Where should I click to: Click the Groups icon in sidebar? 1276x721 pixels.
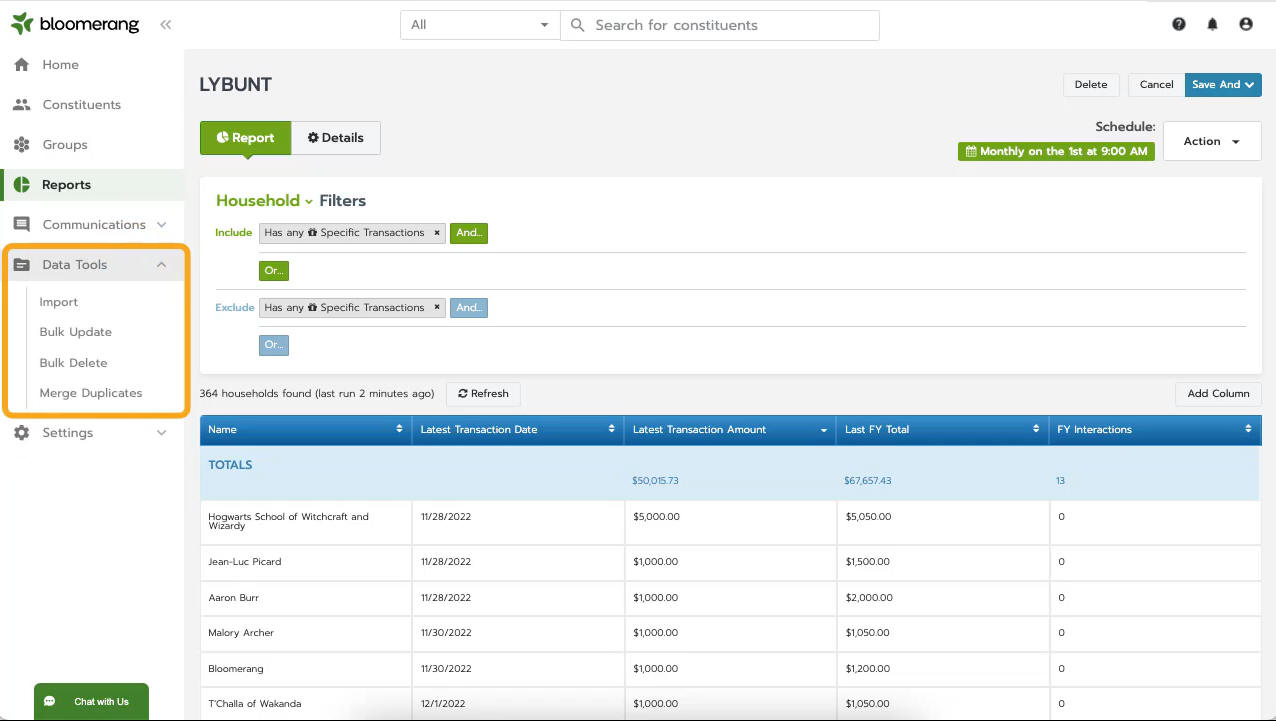[x=21, y=145]
